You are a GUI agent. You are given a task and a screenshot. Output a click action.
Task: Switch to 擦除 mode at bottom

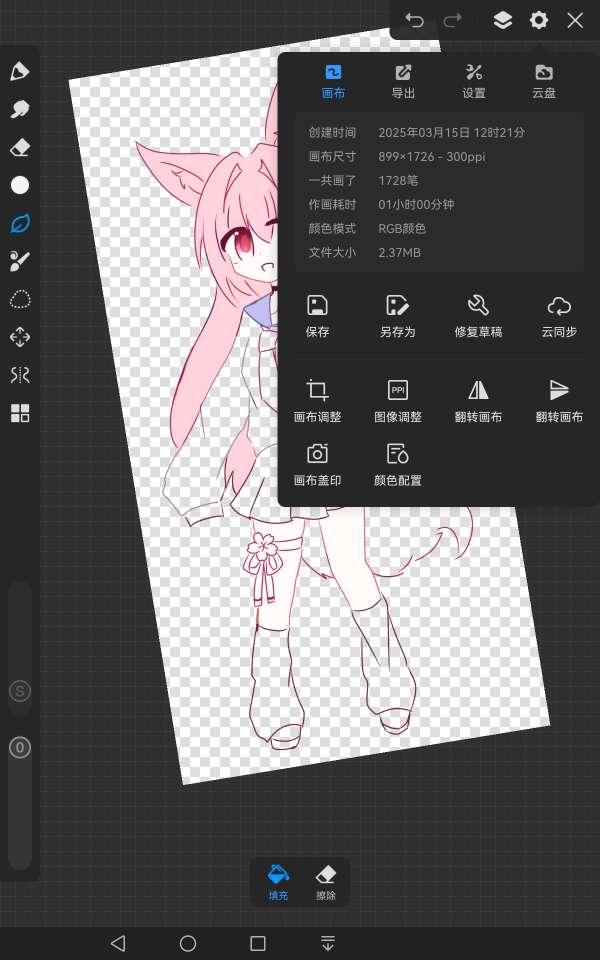pos(326,883)
